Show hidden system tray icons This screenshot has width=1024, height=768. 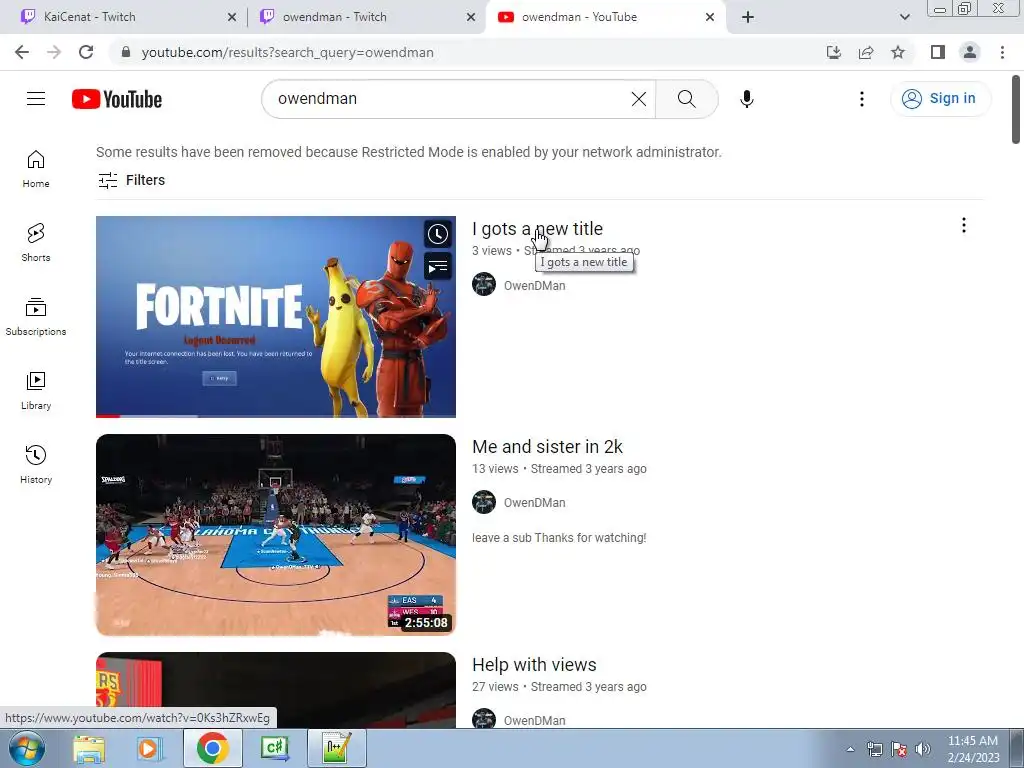850,749
